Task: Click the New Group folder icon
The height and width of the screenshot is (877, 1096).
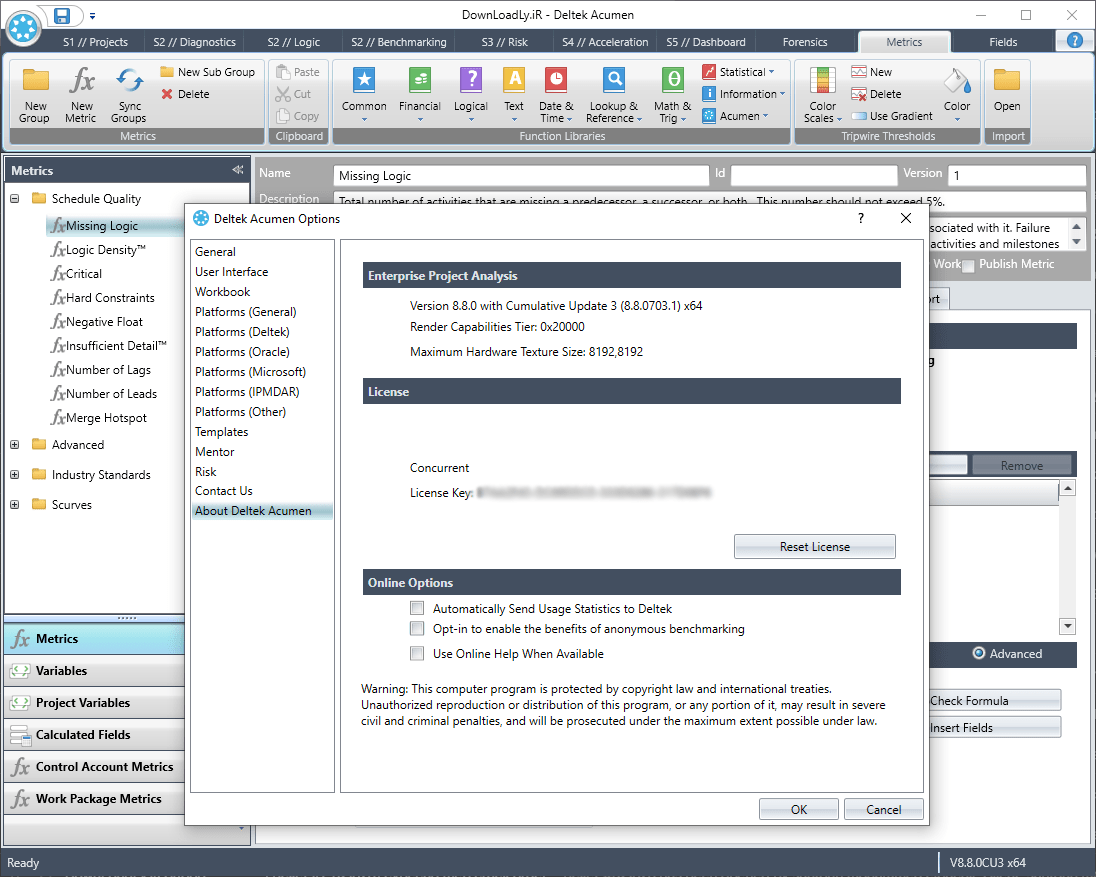Action: [x=35, y=82]
